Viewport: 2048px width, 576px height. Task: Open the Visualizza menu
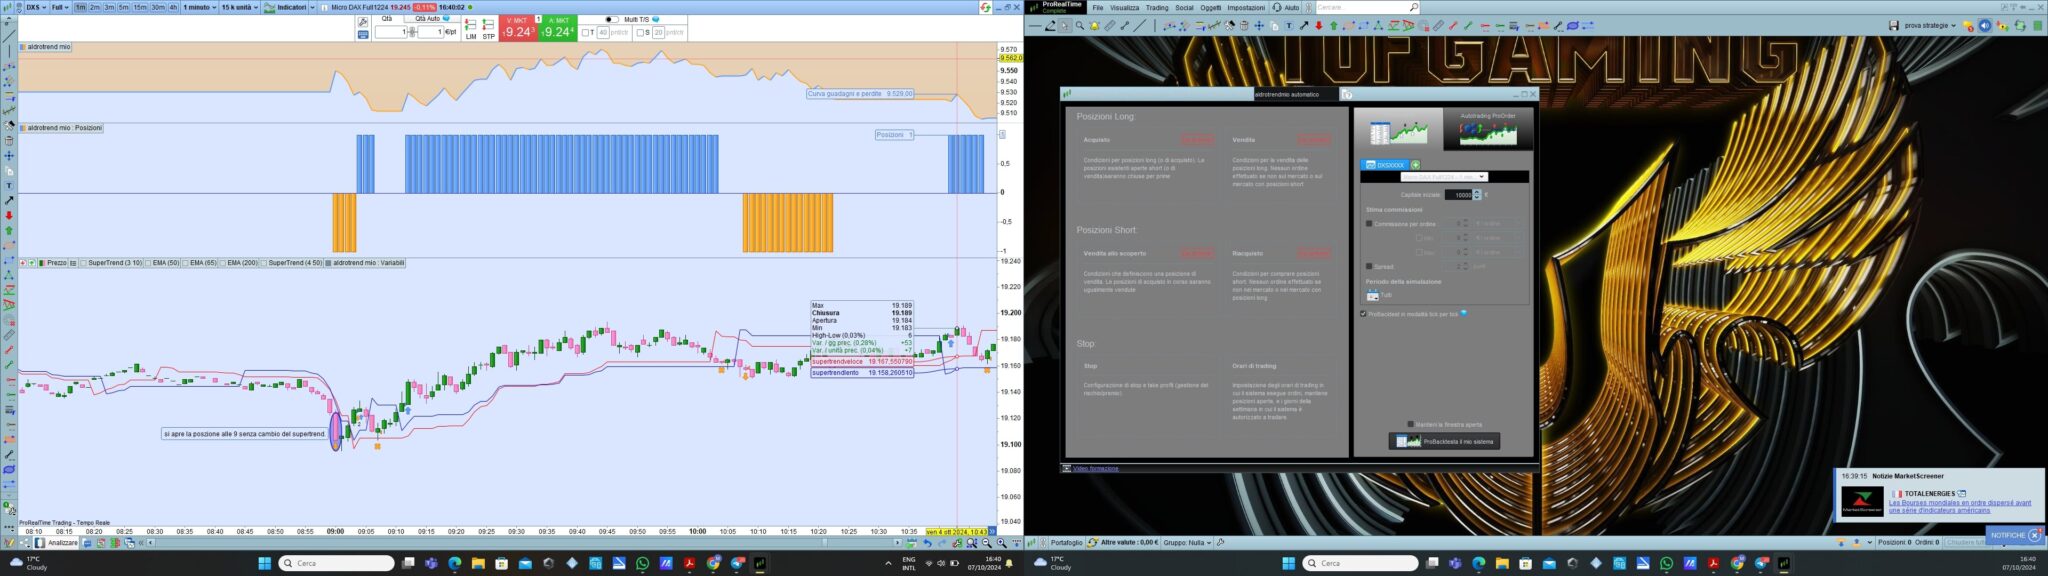point(1124,7)
